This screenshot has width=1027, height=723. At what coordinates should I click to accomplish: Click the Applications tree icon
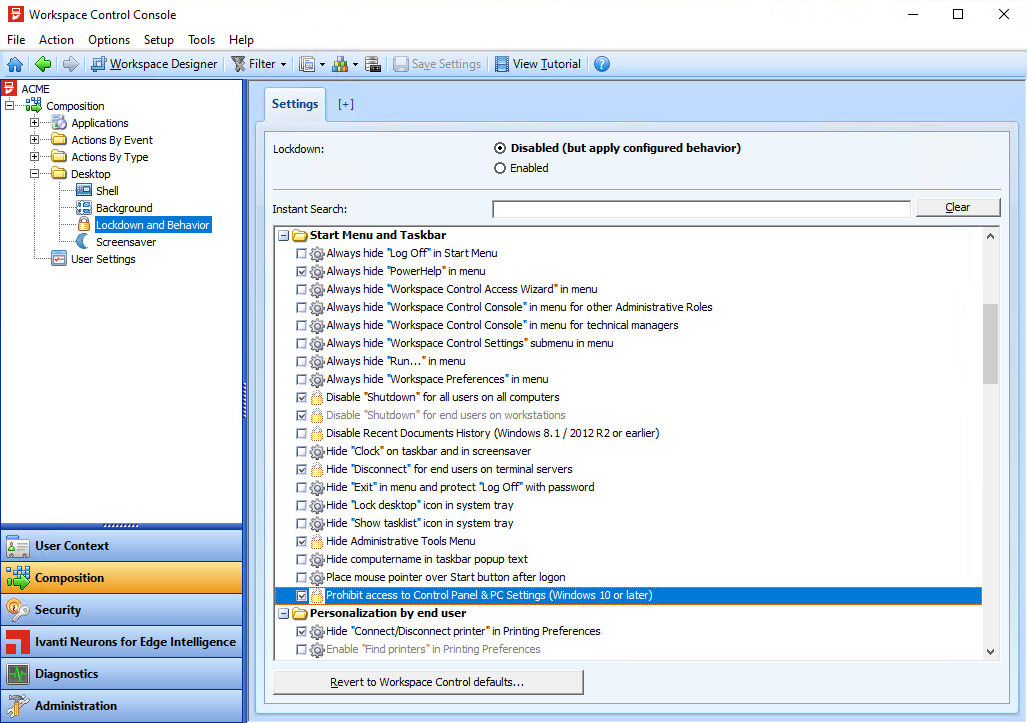coord(60,122)
